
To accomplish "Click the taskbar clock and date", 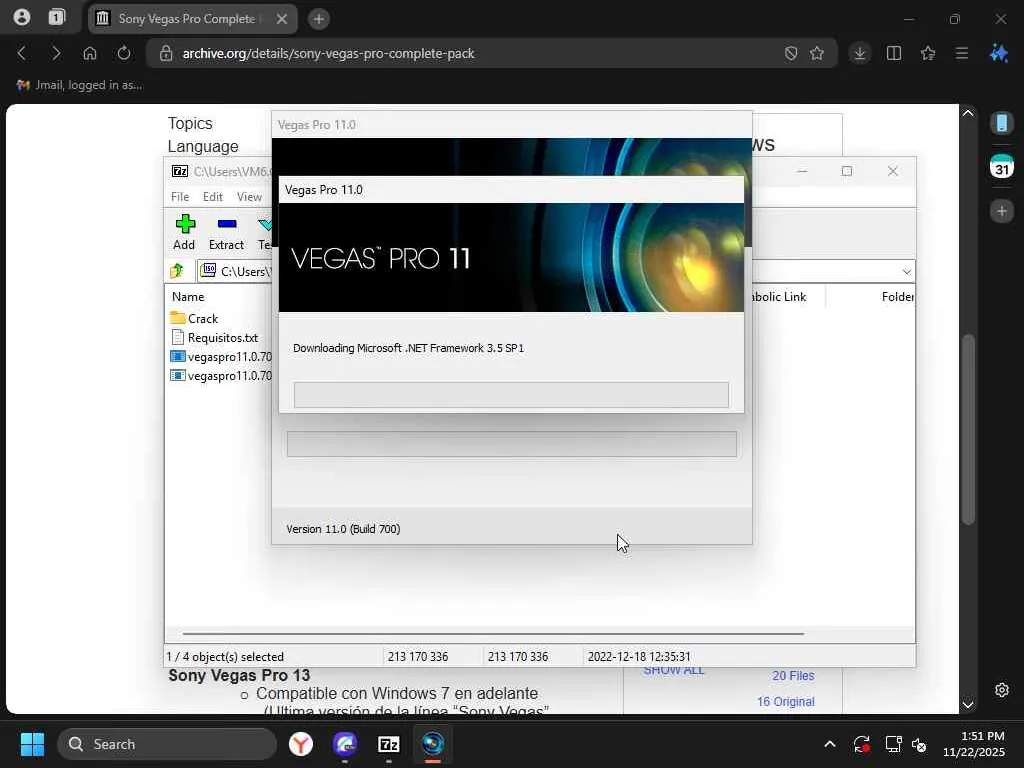I will tap(973, 744).
